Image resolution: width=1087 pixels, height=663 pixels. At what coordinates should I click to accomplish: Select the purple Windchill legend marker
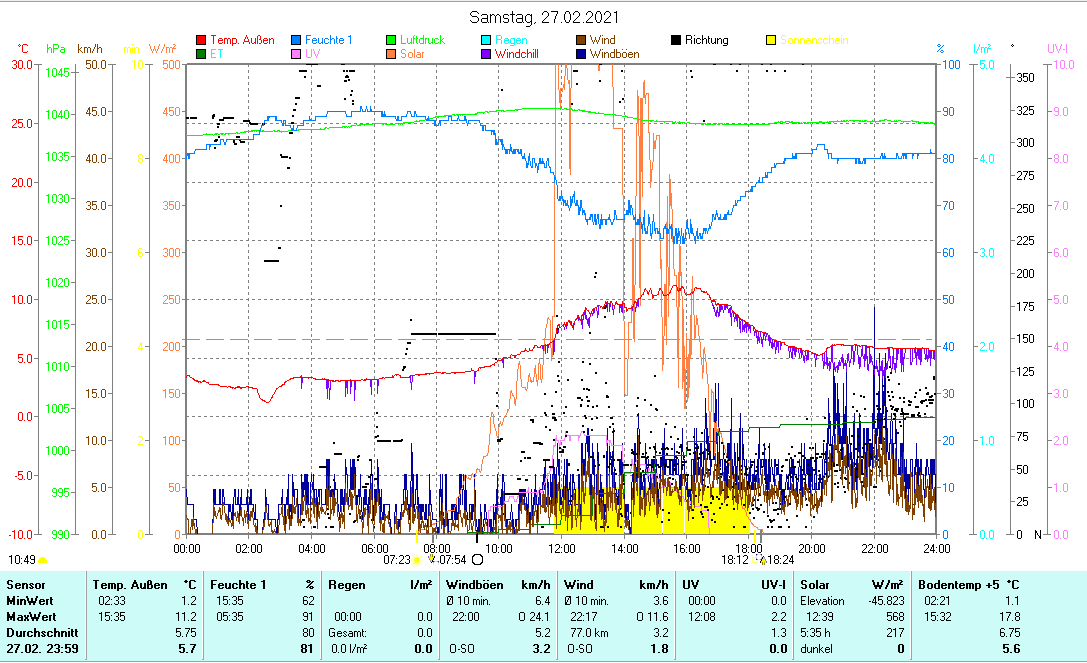487,54
